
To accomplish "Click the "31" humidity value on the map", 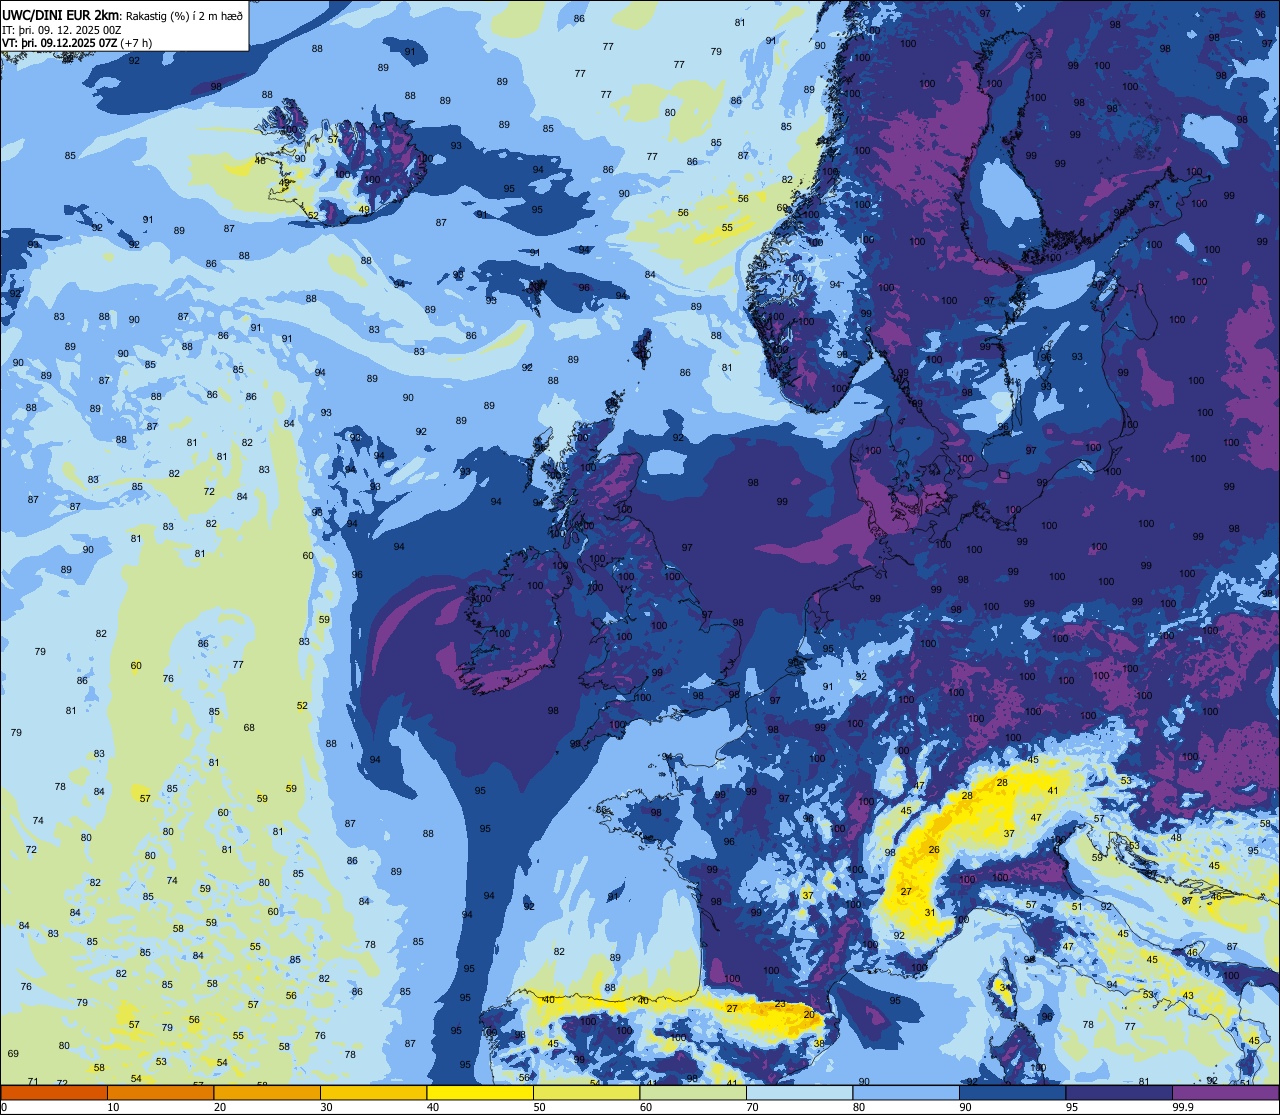I will pos(930,912).
